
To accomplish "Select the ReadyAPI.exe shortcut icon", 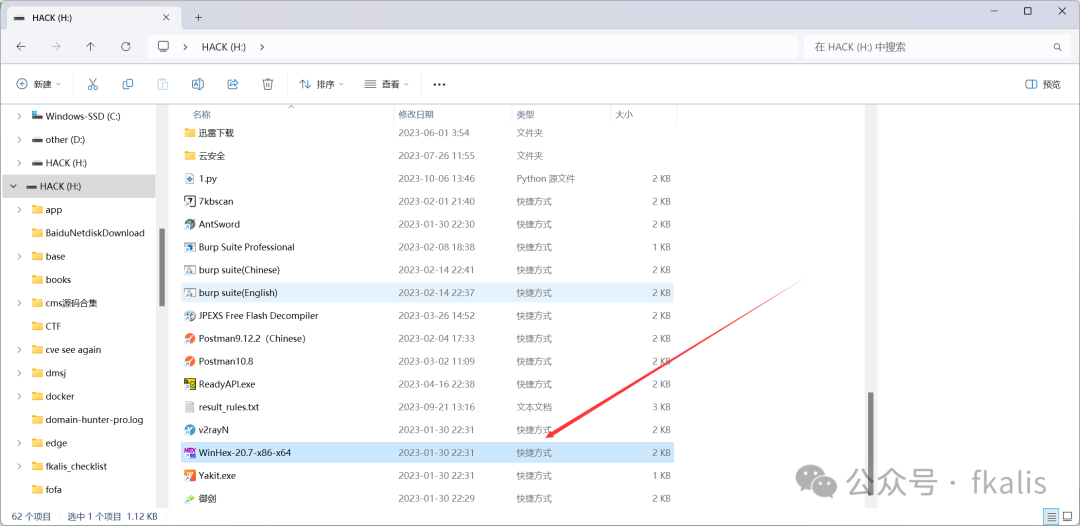I will [x=190, y=383].
